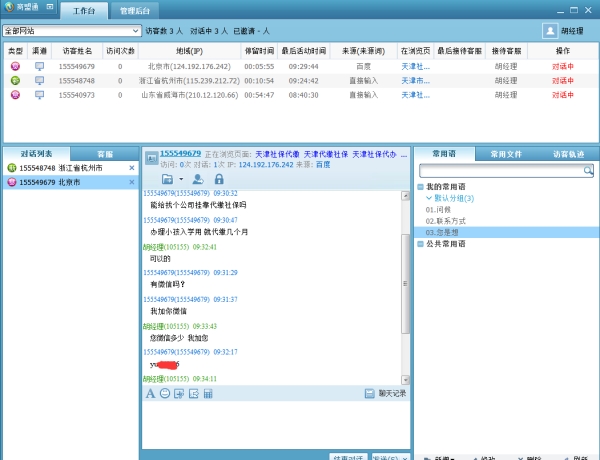Click the magnifier search icon in 常用语 panel
Image resolution: width=600 pixels, height=460 pixels.
pyautogui.click(x=588, y=170)
